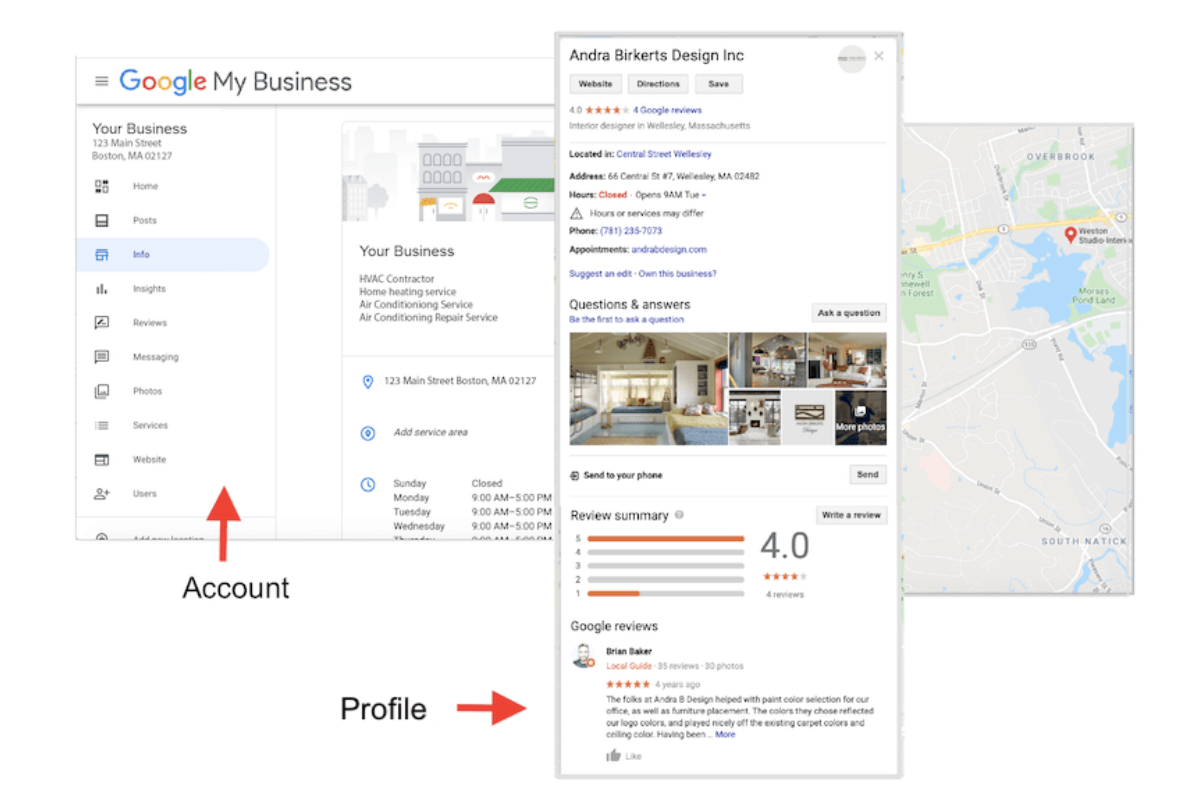
Task: Click the Monday 9:00 AM–5:00 PM hours row
Action: (x=472, y=498)
